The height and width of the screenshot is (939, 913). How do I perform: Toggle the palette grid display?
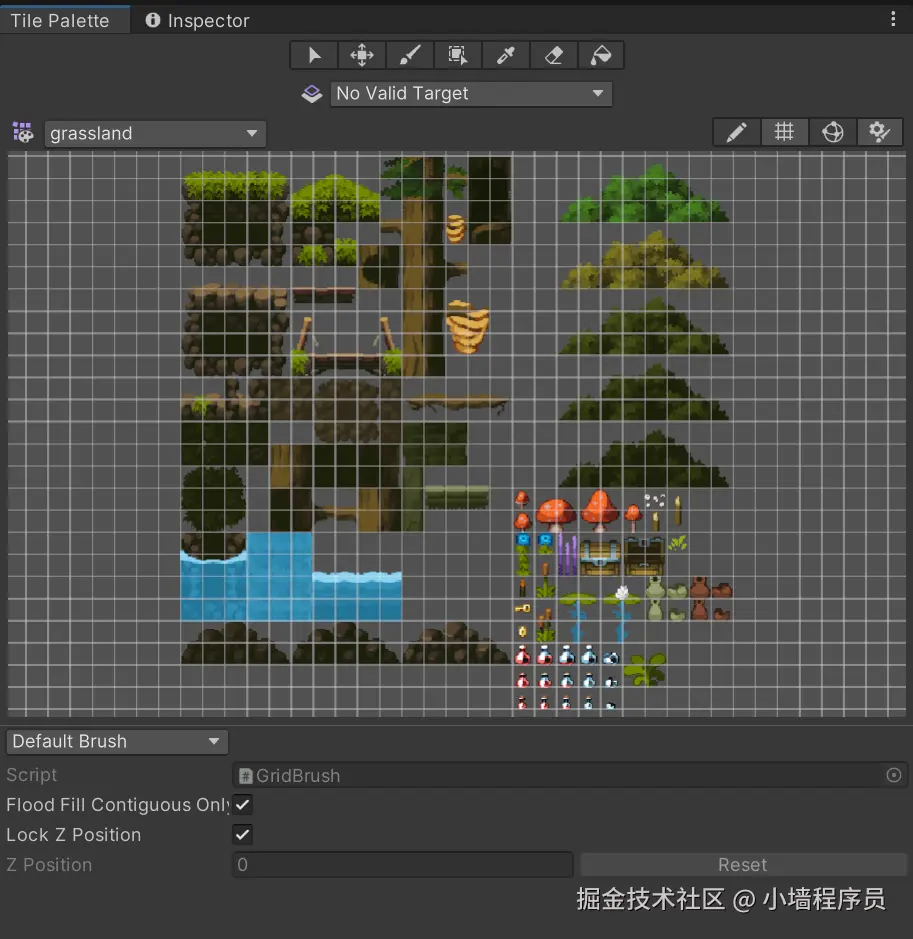pyautogui.click(x=784, y=131)
